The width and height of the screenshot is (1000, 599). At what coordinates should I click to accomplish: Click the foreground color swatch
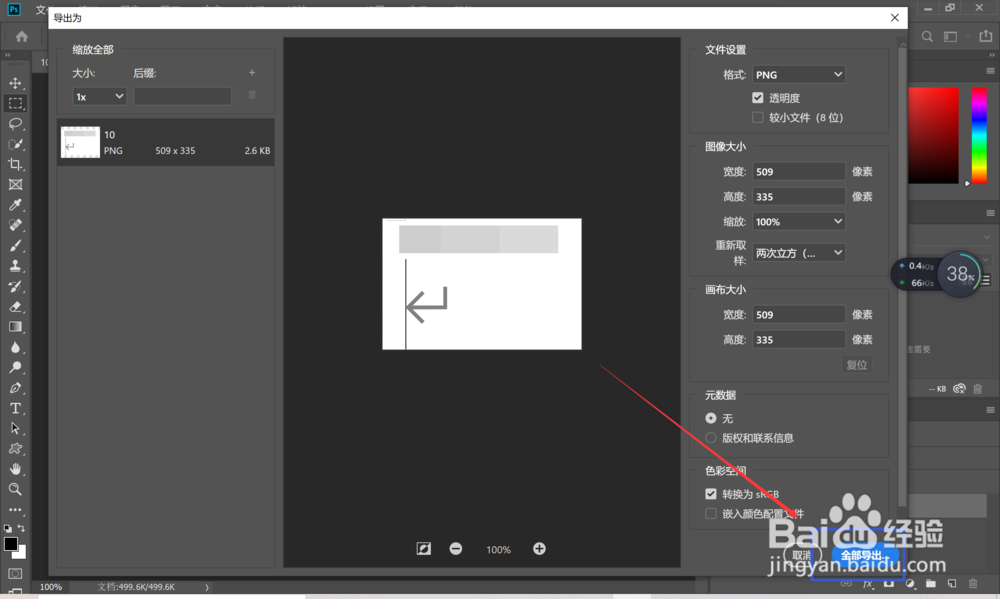coord(11,544)
